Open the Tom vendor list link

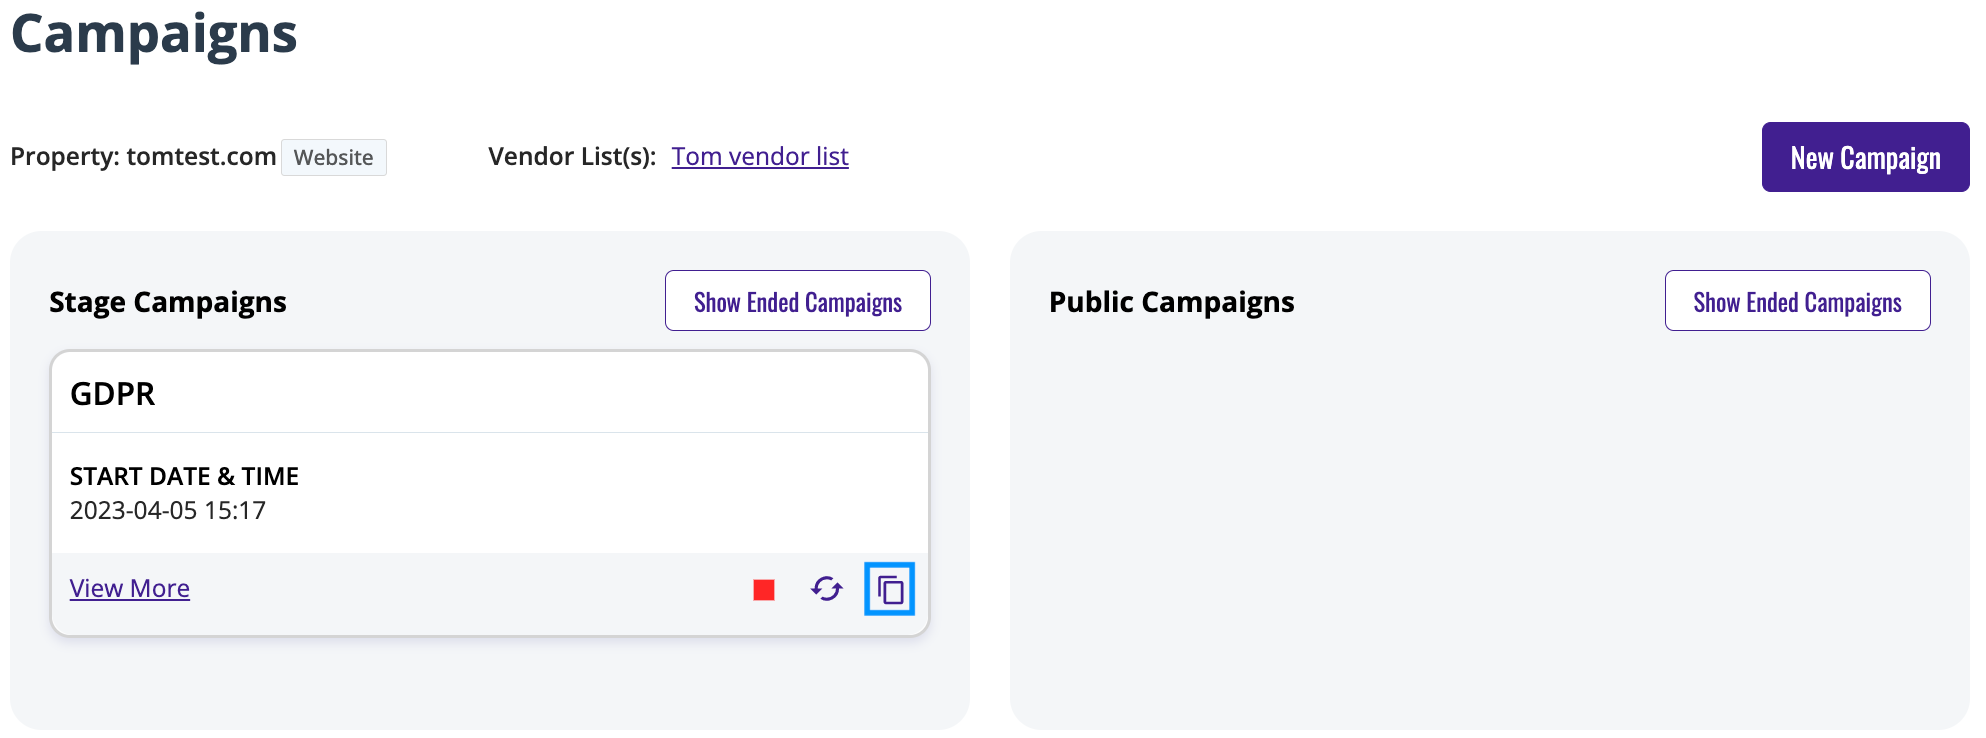coord(760,157)
